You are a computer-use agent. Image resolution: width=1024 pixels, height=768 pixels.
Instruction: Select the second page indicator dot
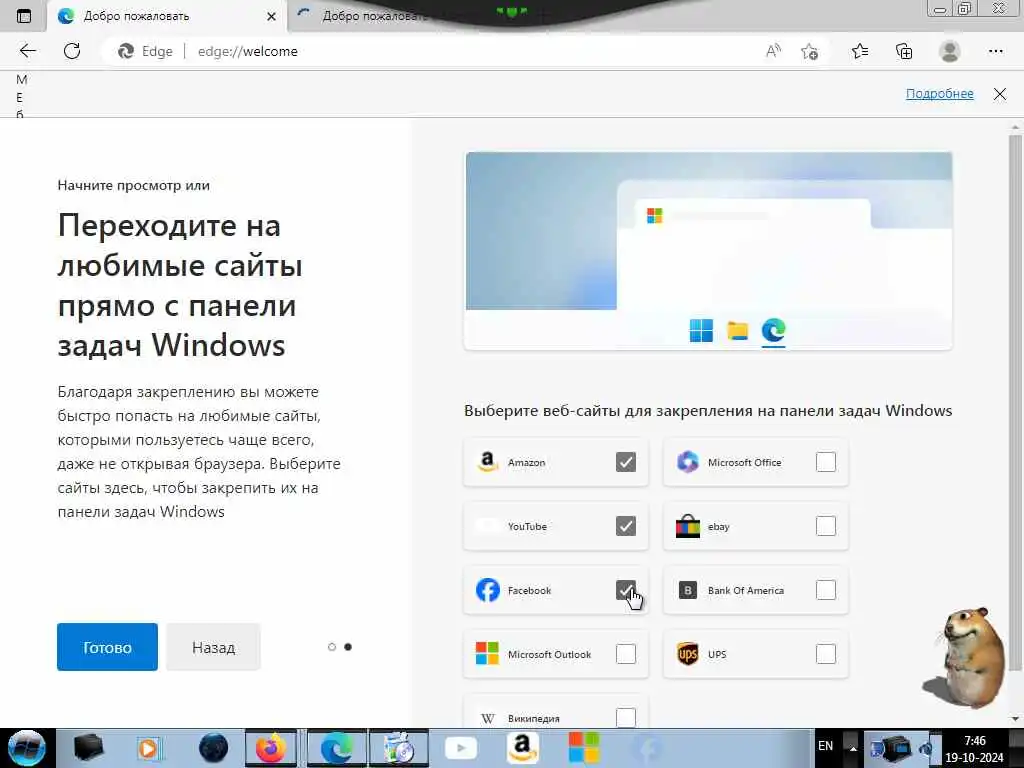(x=348, y=647)
